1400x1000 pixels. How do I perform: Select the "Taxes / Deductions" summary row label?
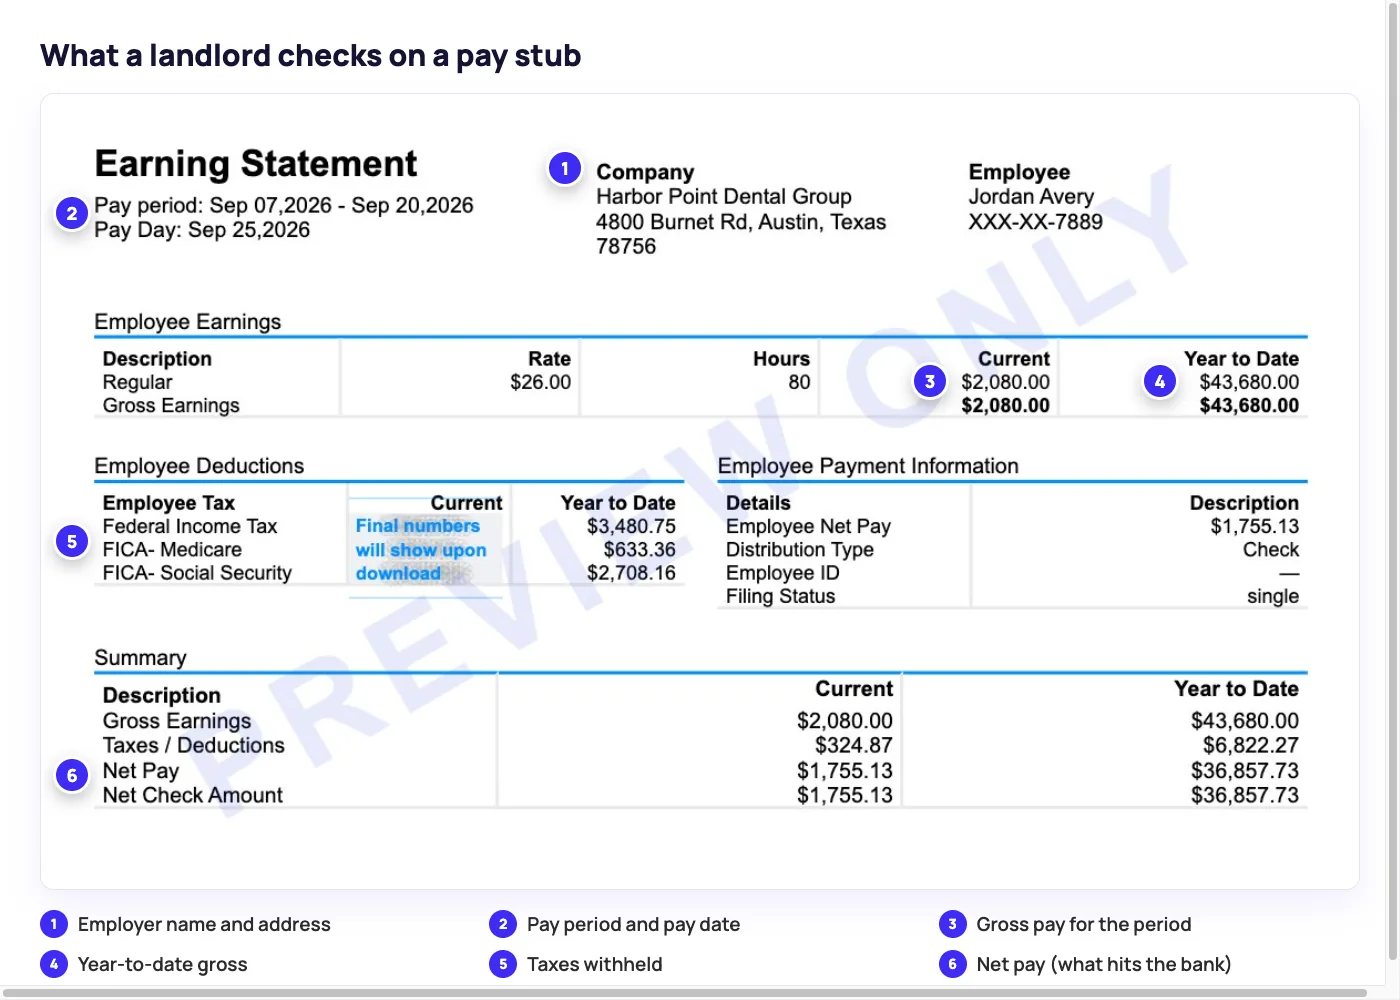tap(193, 746)
